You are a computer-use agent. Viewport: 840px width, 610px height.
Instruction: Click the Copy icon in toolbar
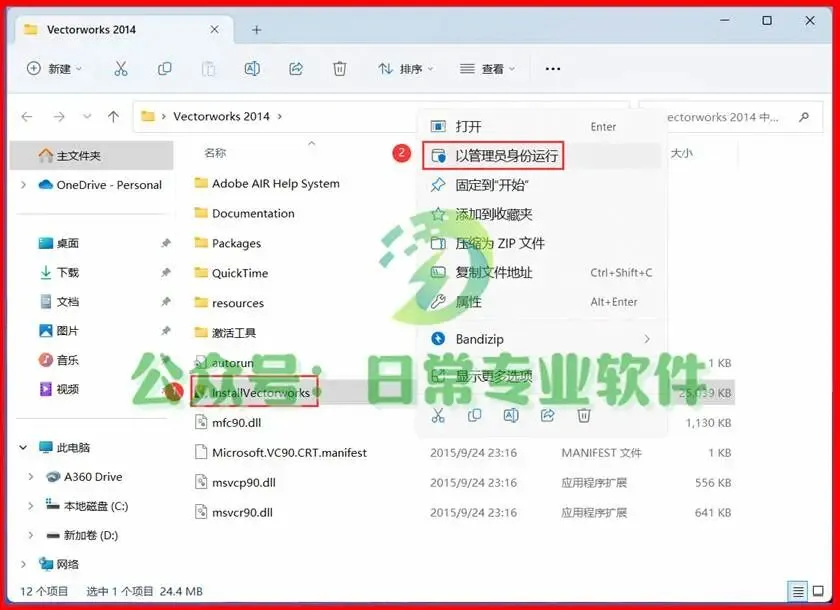pyautogui.click(x=164, y=69)
